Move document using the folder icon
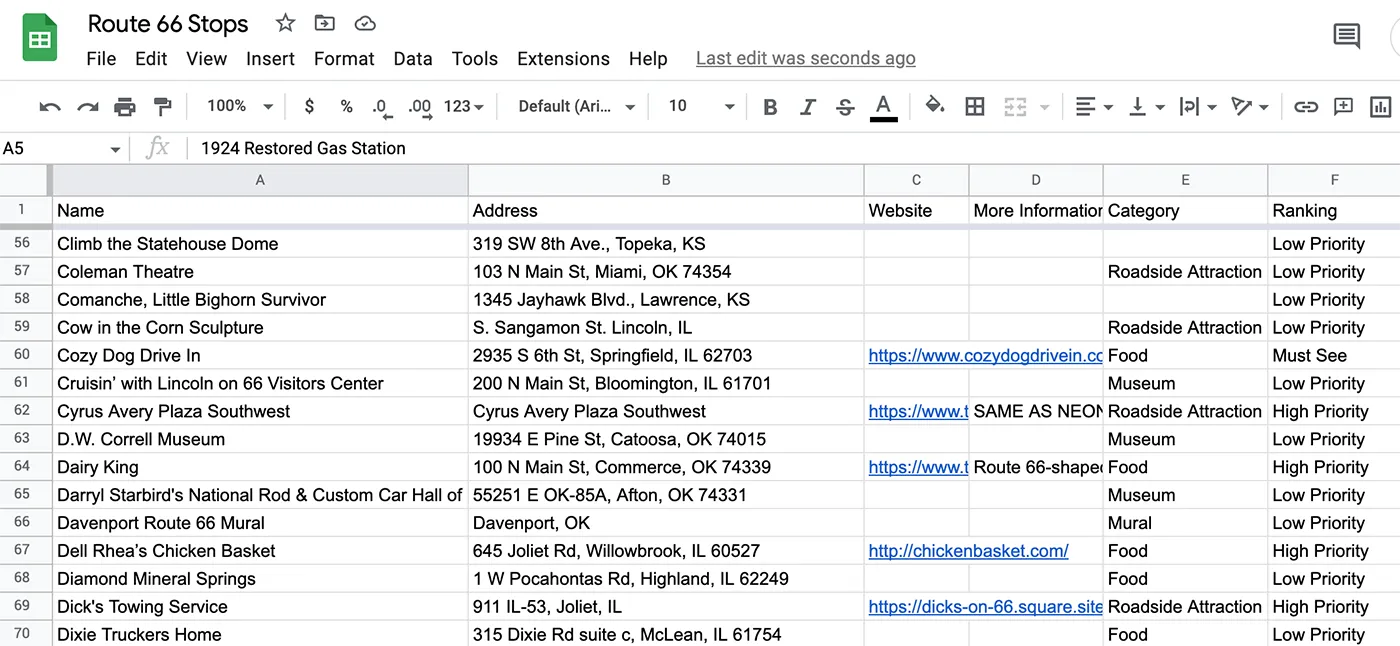 325,23
